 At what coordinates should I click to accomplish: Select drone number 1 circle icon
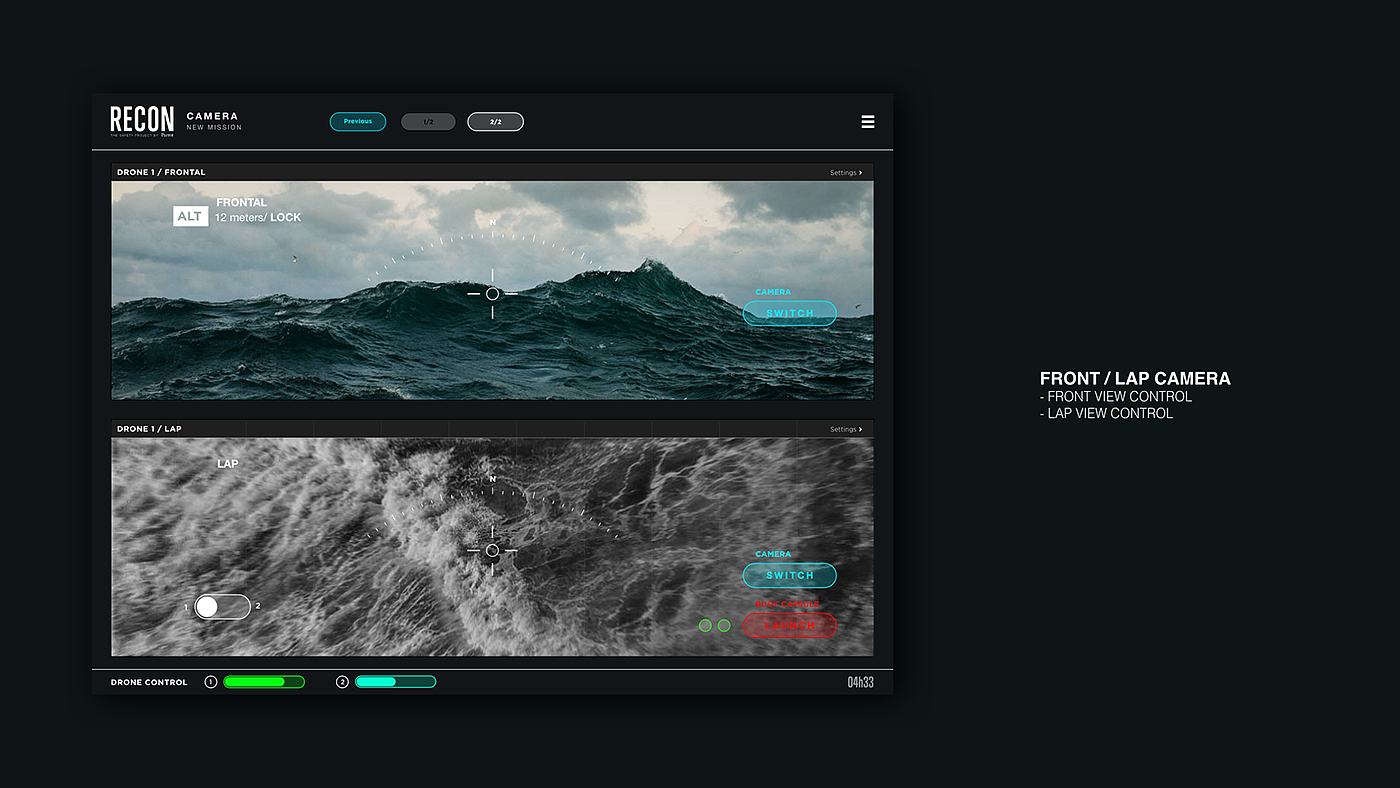[211, 682]
